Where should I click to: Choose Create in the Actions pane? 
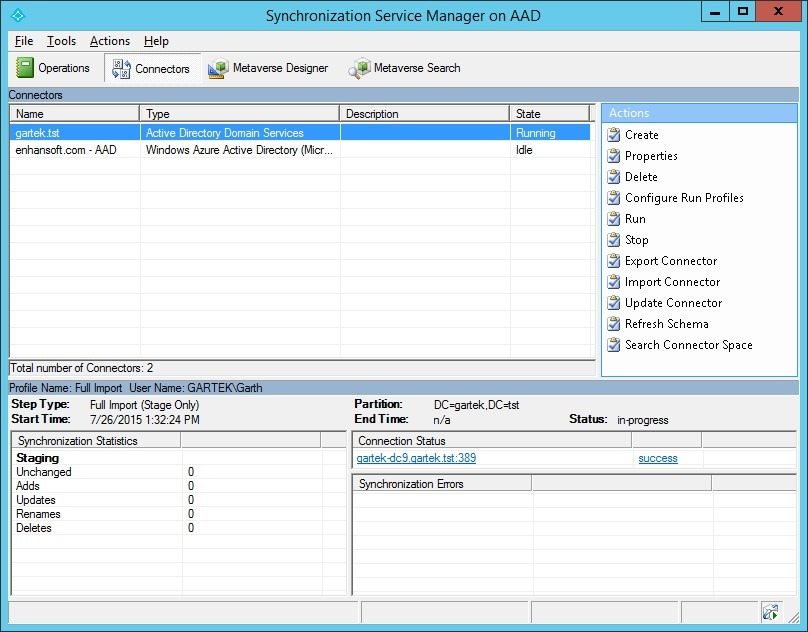pyautogui.click(x=642, y=135)
